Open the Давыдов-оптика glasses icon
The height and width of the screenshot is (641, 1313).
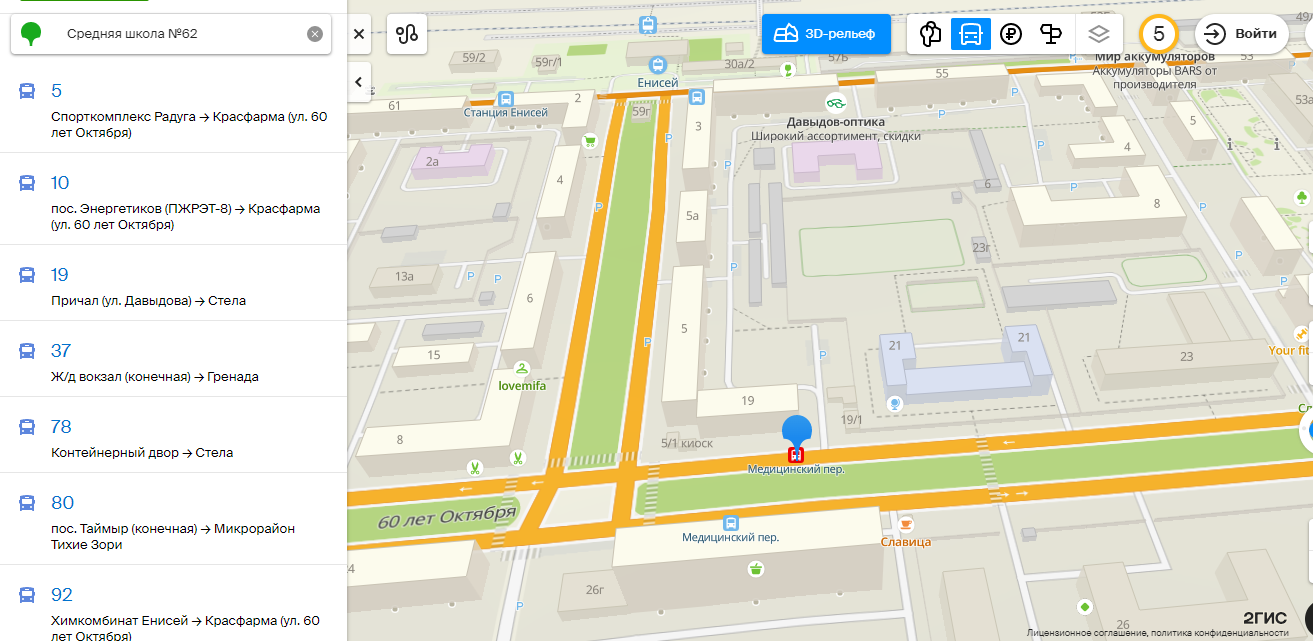point(835,102)
